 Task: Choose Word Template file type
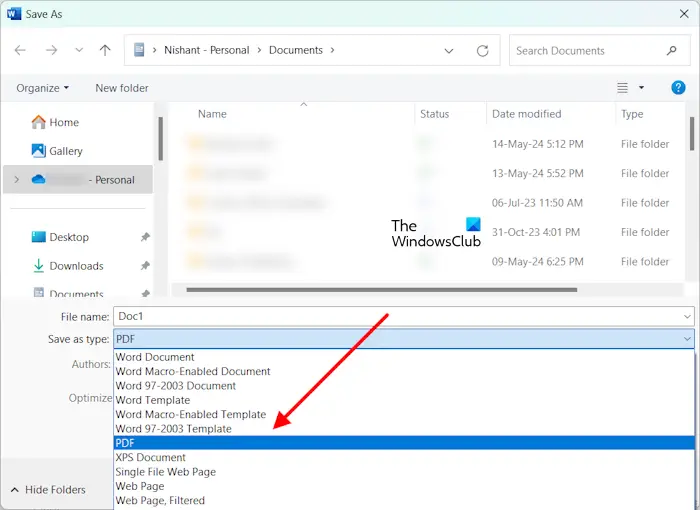404,400
